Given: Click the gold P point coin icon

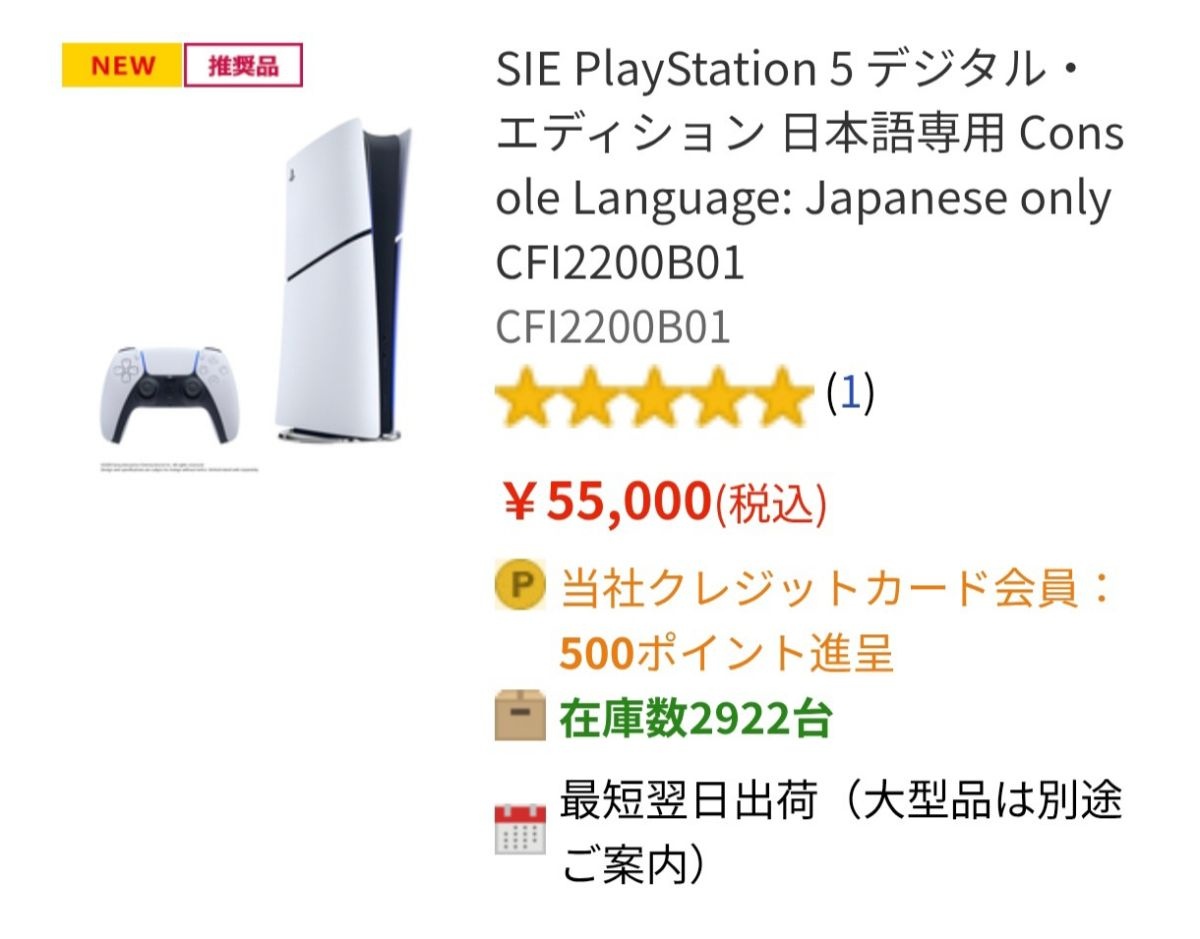Looking at the screenshot, I should coord(520,587).
